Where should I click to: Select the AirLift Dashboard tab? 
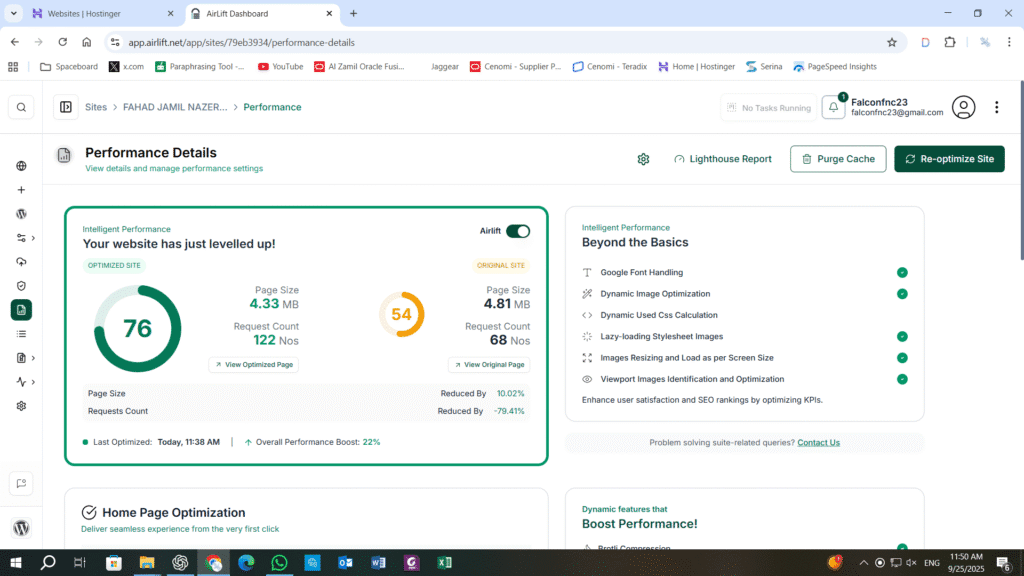(261, 13)
